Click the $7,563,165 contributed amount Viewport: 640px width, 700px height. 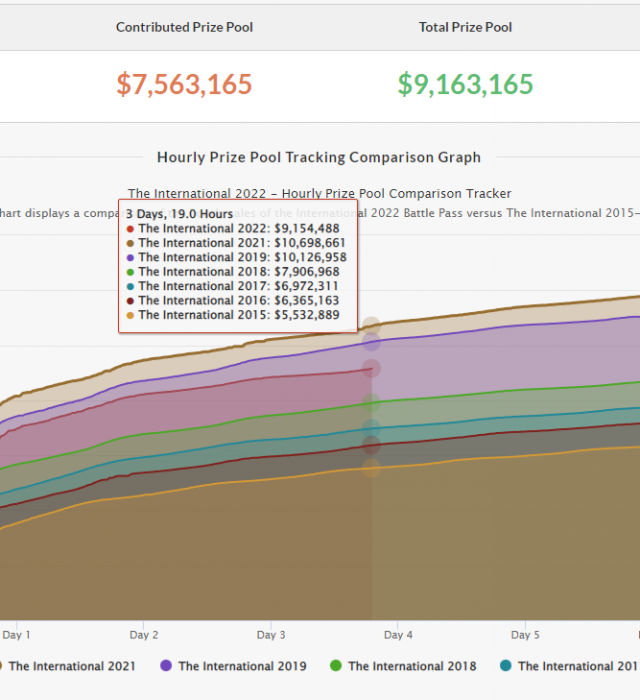click(x=184, y=84)
